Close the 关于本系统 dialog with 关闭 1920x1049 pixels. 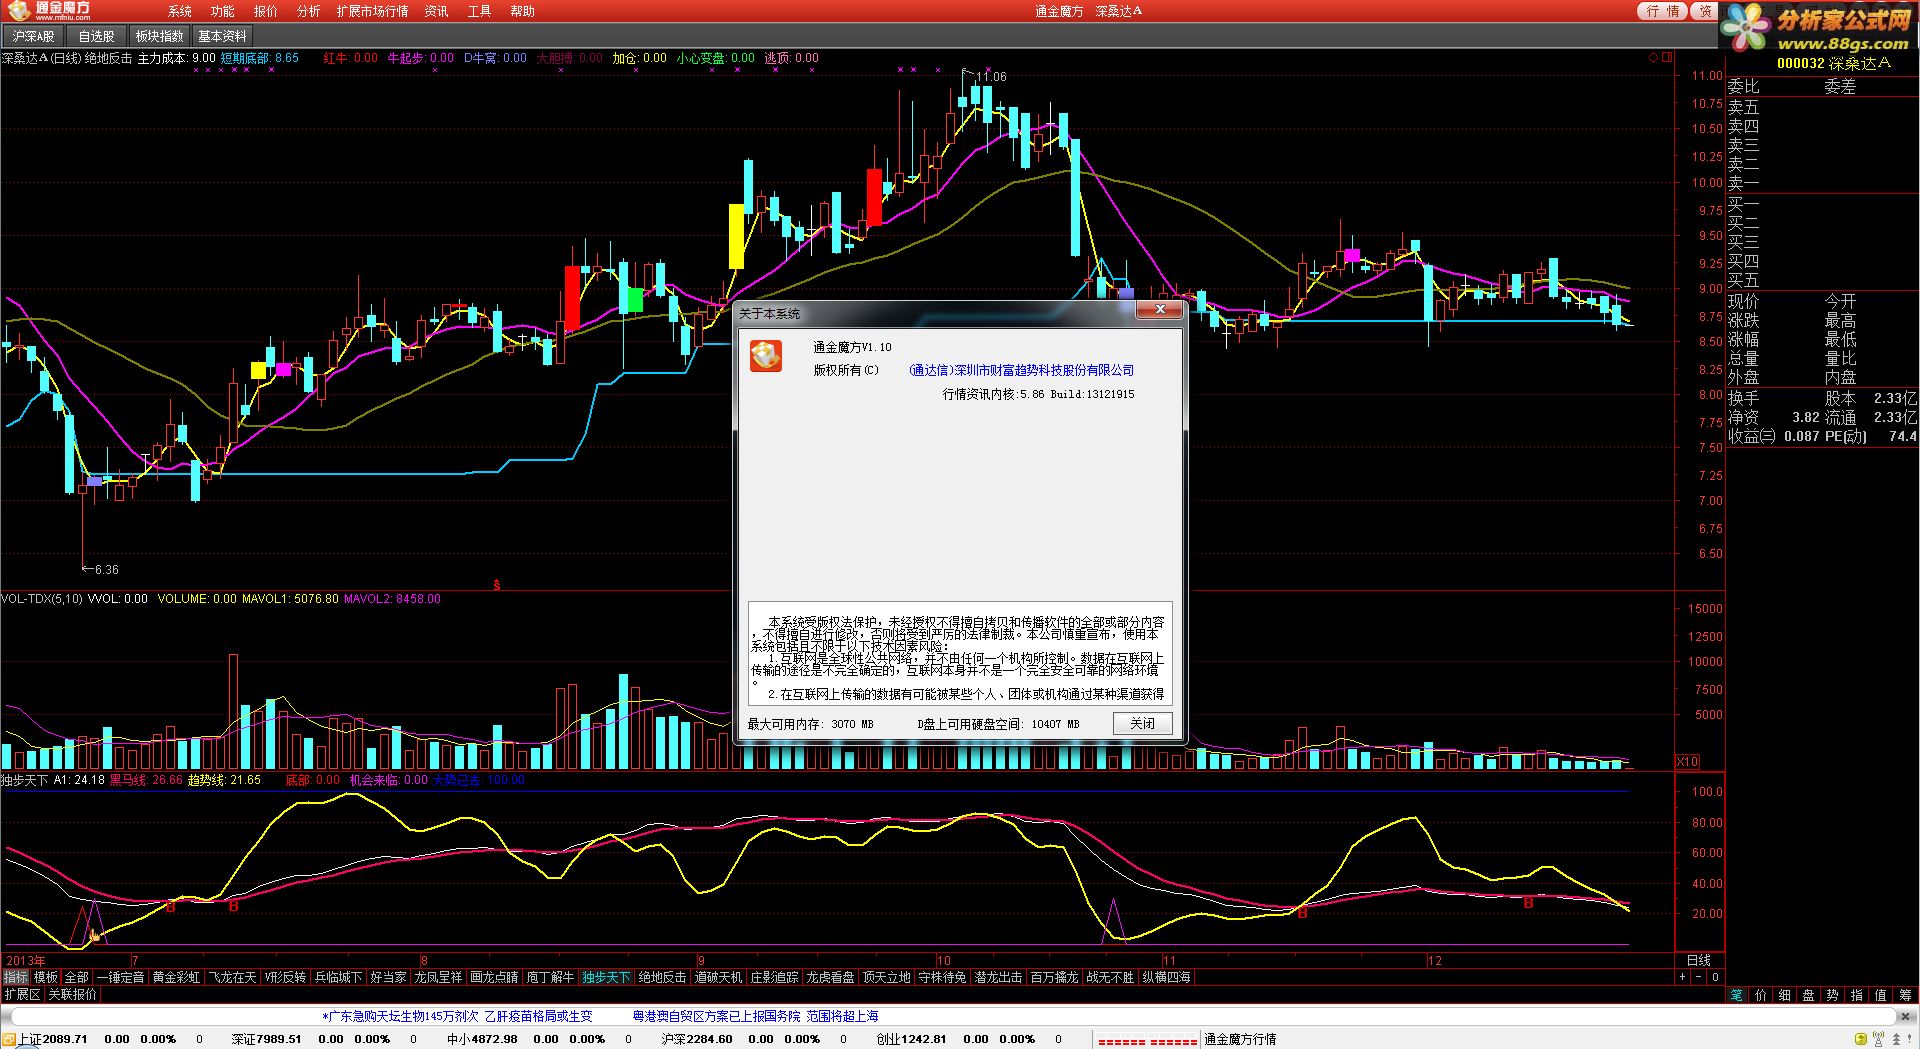click(x=1143, y=723)
